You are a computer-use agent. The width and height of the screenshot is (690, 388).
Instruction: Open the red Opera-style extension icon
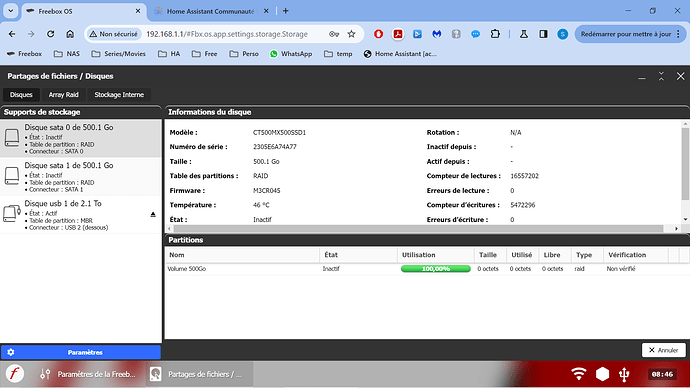pos(378,34)
